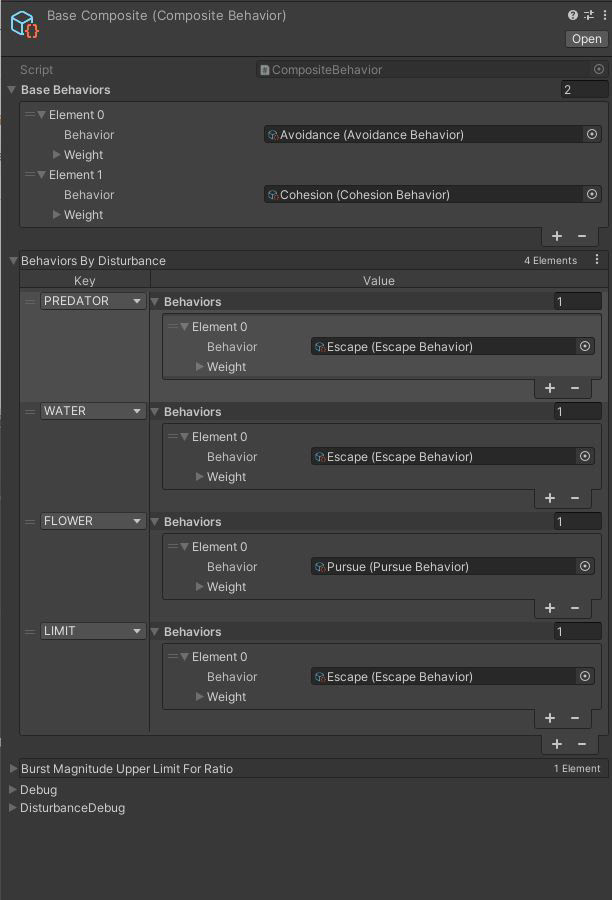This screenshot has width=612, height=900.
Task: Add element to Base Behaviors list
Action: point(557,236)
